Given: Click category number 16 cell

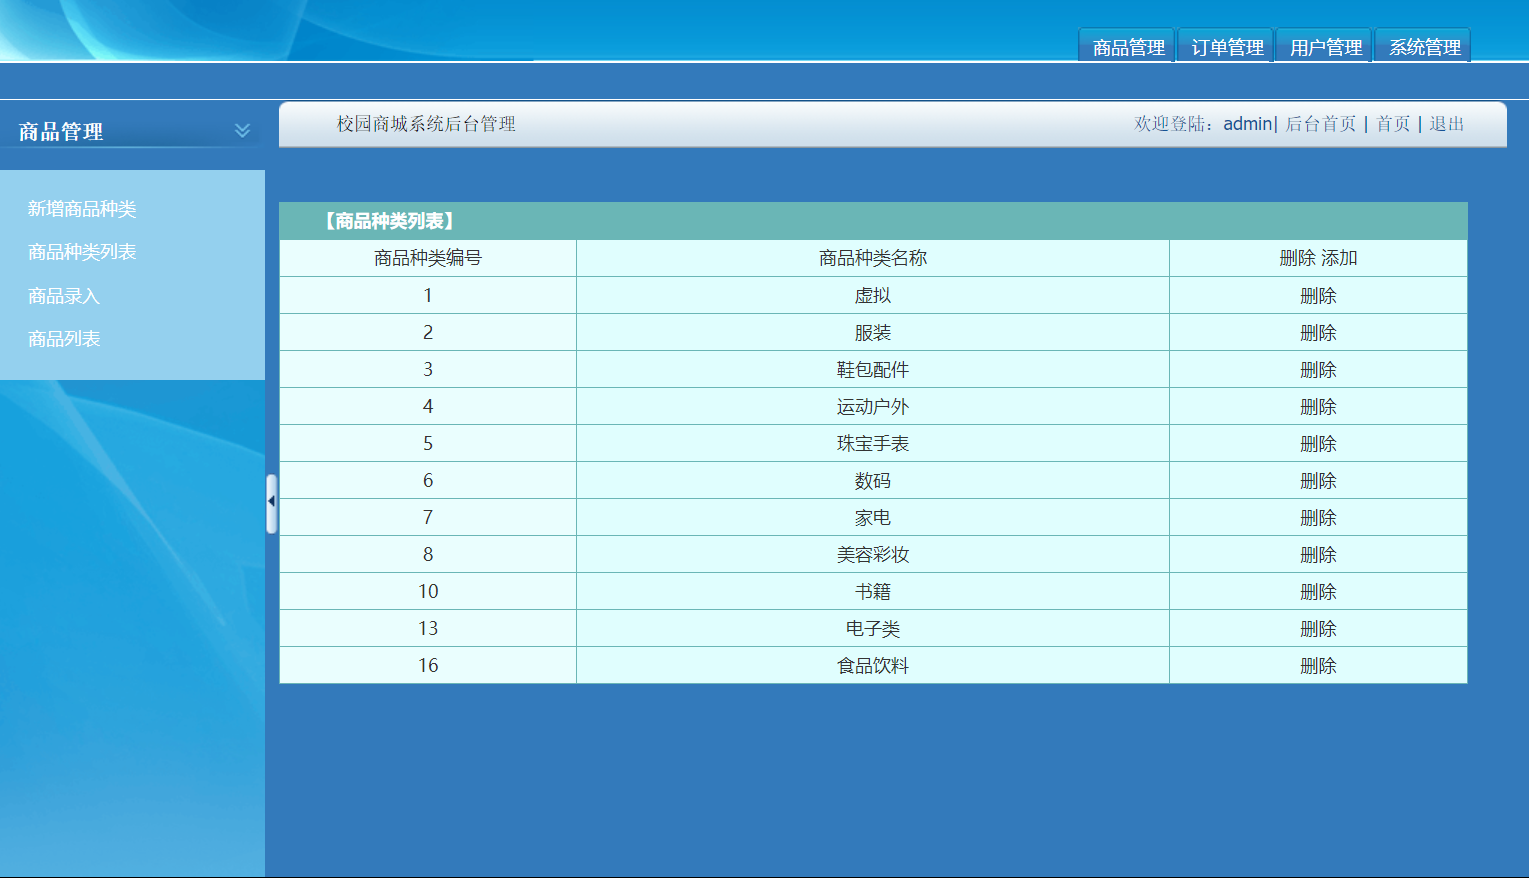Looking at the screenshot, I should coord(428,666).
